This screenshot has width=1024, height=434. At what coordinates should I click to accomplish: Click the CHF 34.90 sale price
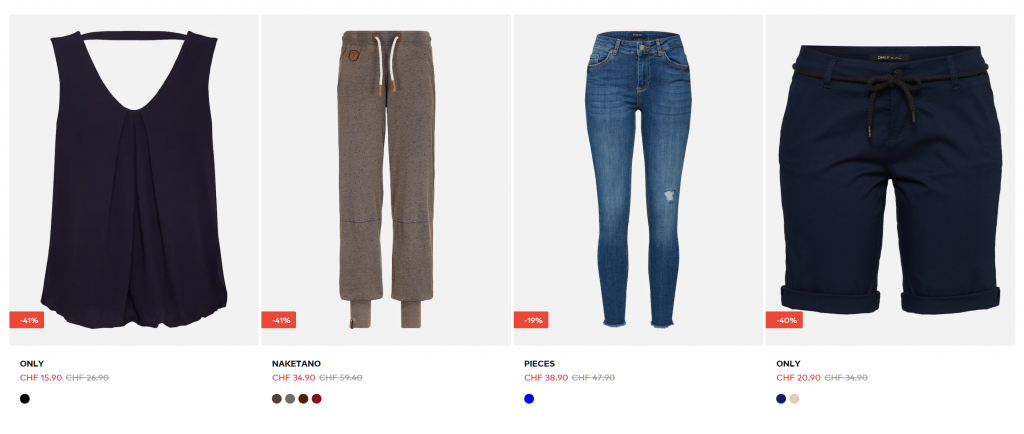294,378
